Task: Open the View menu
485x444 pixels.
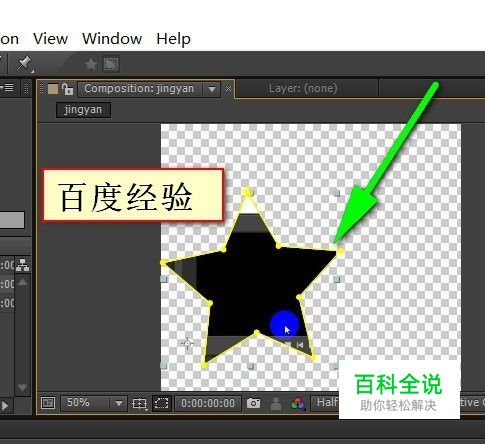Action: (50, 39)
